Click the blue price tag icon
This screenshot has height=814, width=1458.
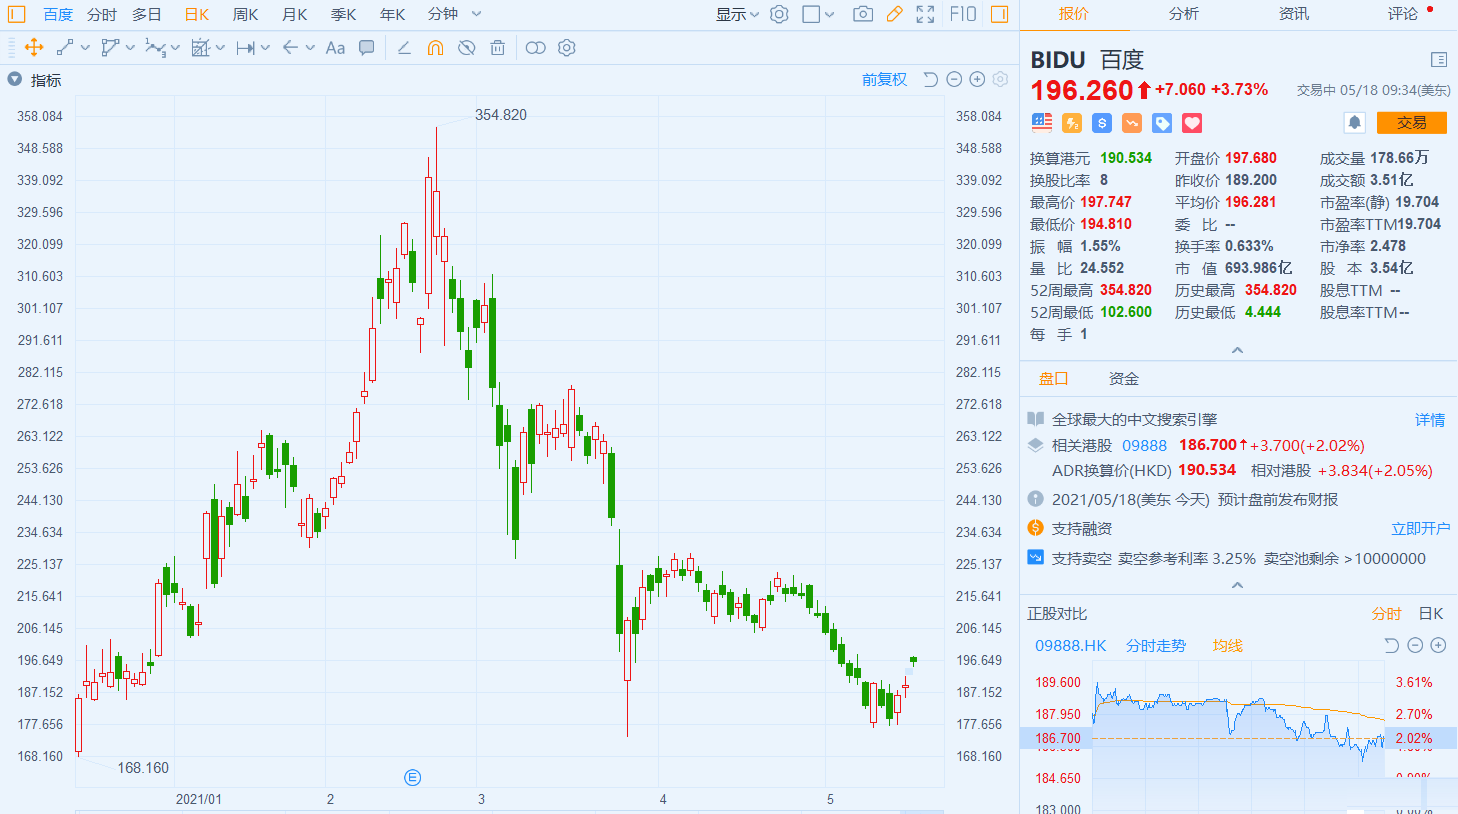click(x=1162, y=123)
